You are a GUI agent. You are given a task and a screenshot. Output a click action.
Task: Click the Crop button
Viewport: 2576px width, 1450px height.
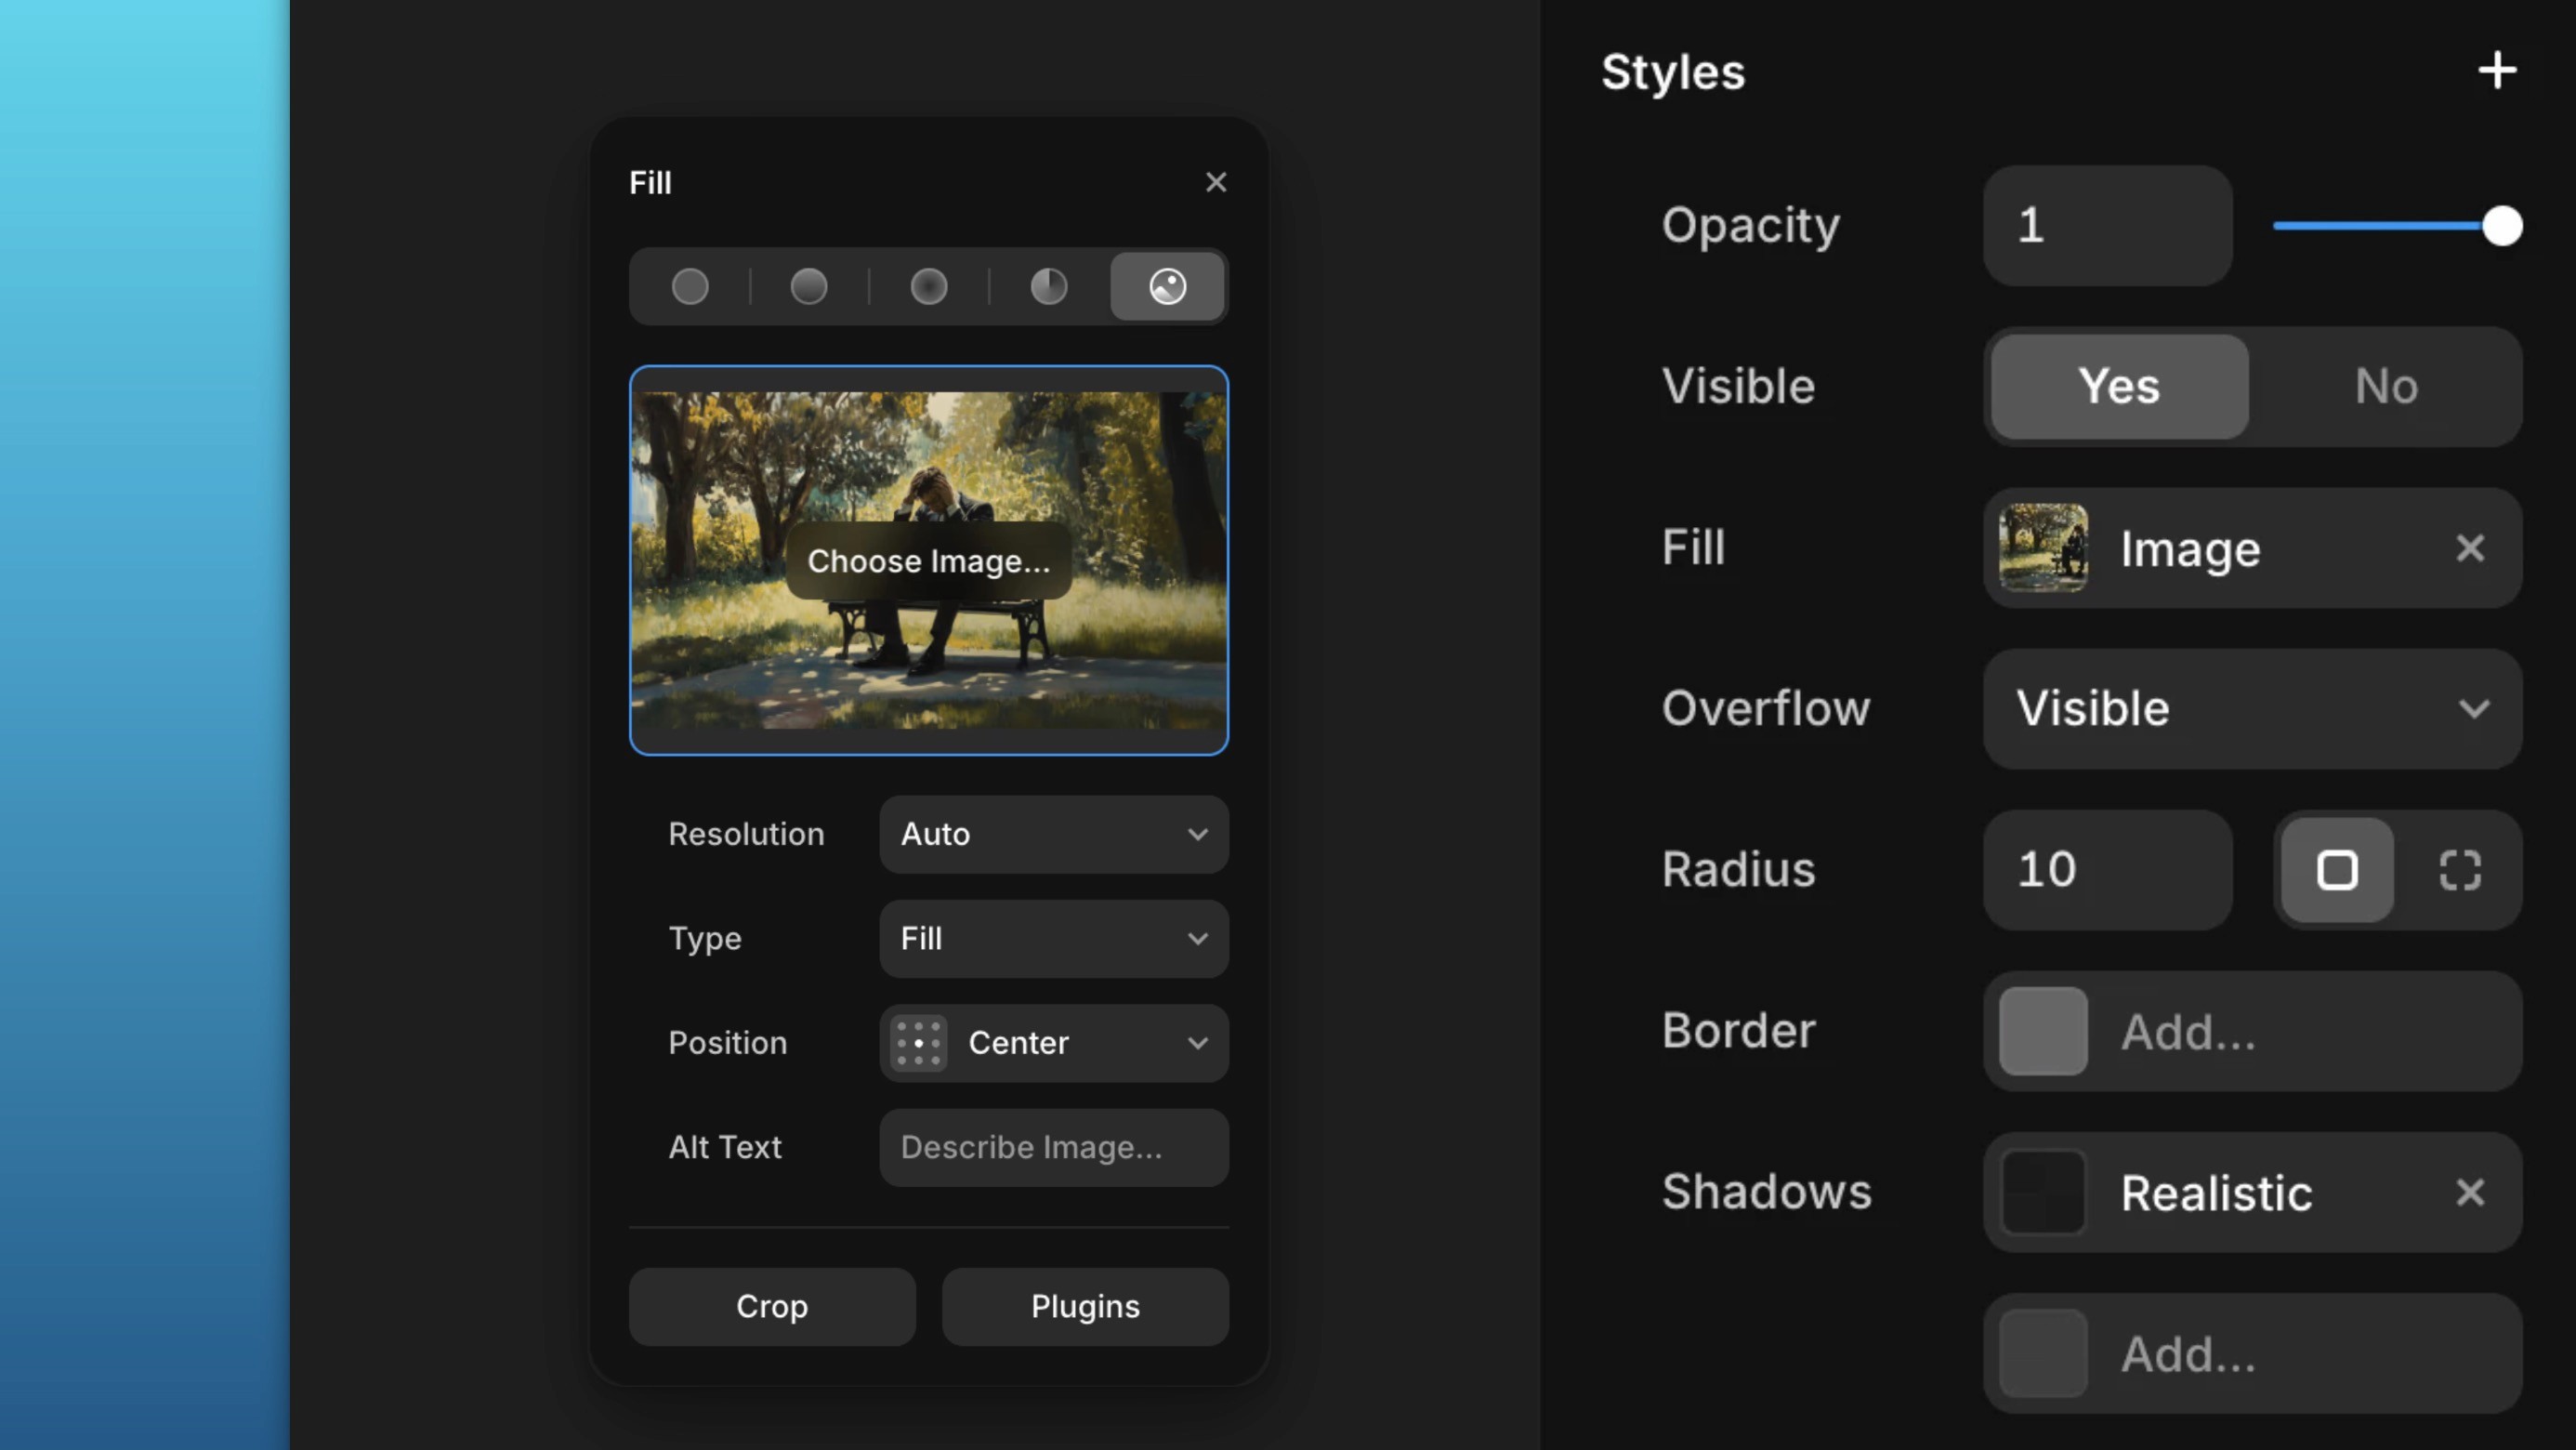pyautogui.click(x=771, y=1306)
